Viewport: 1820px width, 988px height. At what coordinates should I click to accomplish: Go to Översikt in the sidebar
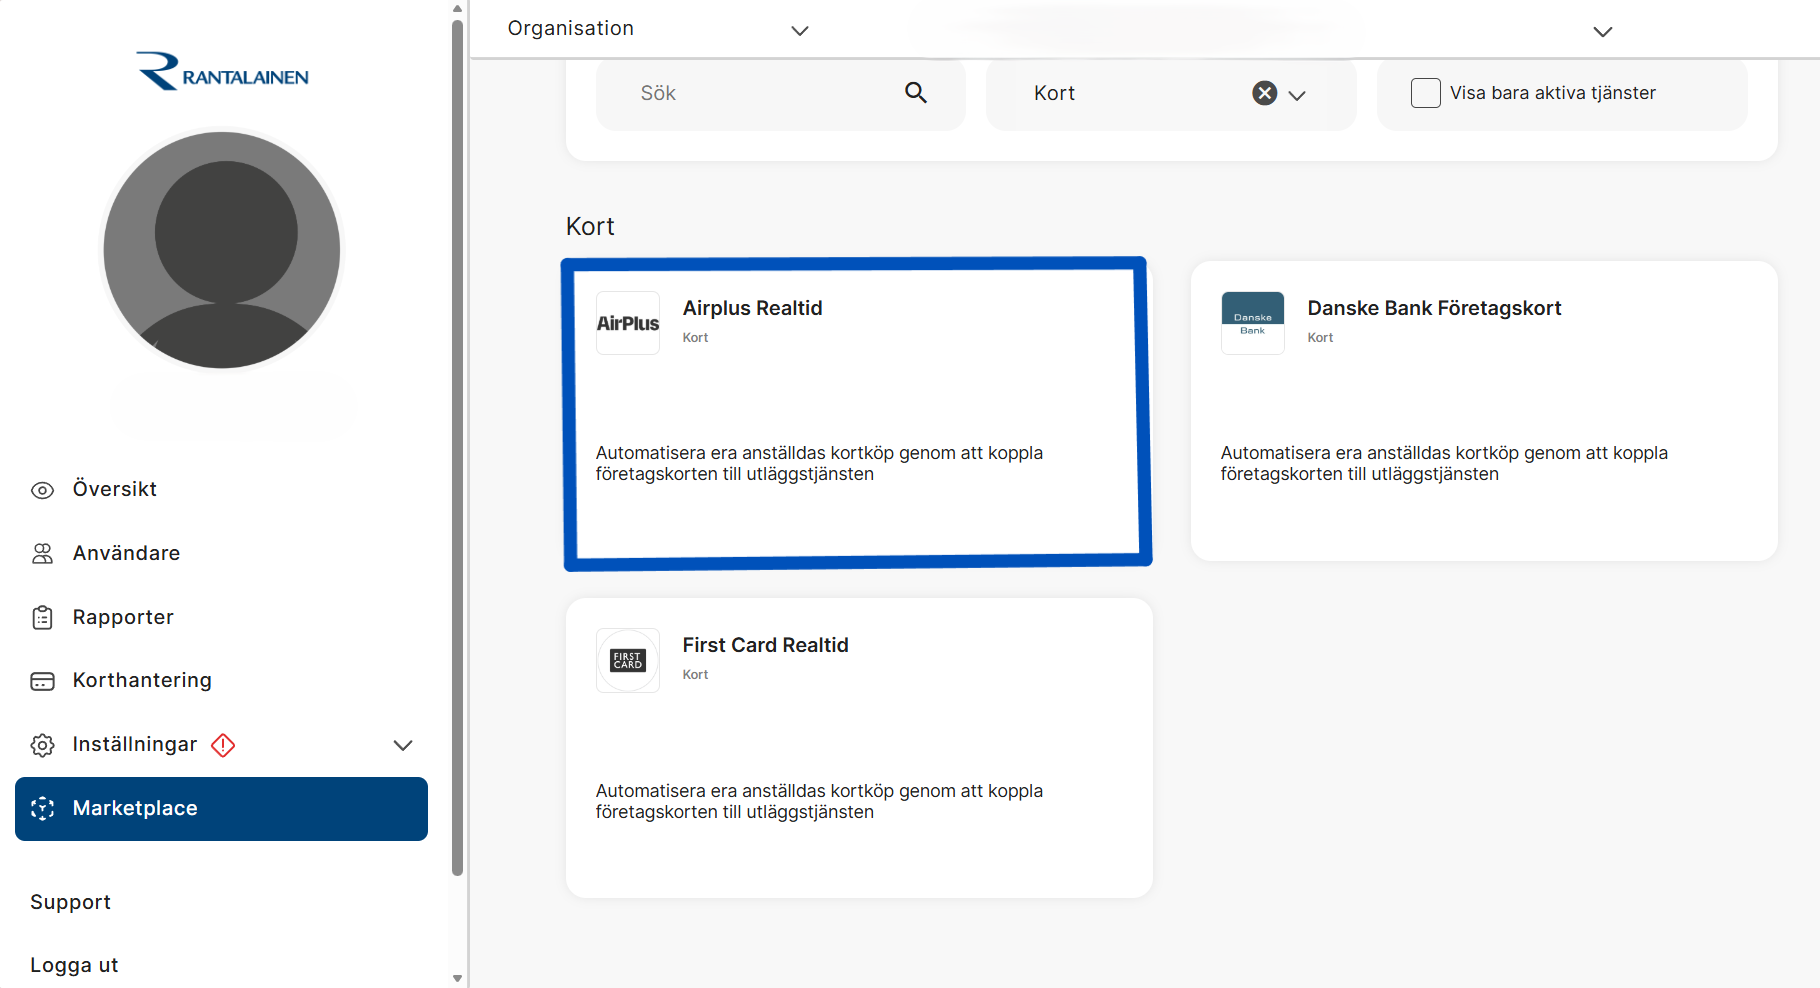pyautogui.click(x=221, y=489)
